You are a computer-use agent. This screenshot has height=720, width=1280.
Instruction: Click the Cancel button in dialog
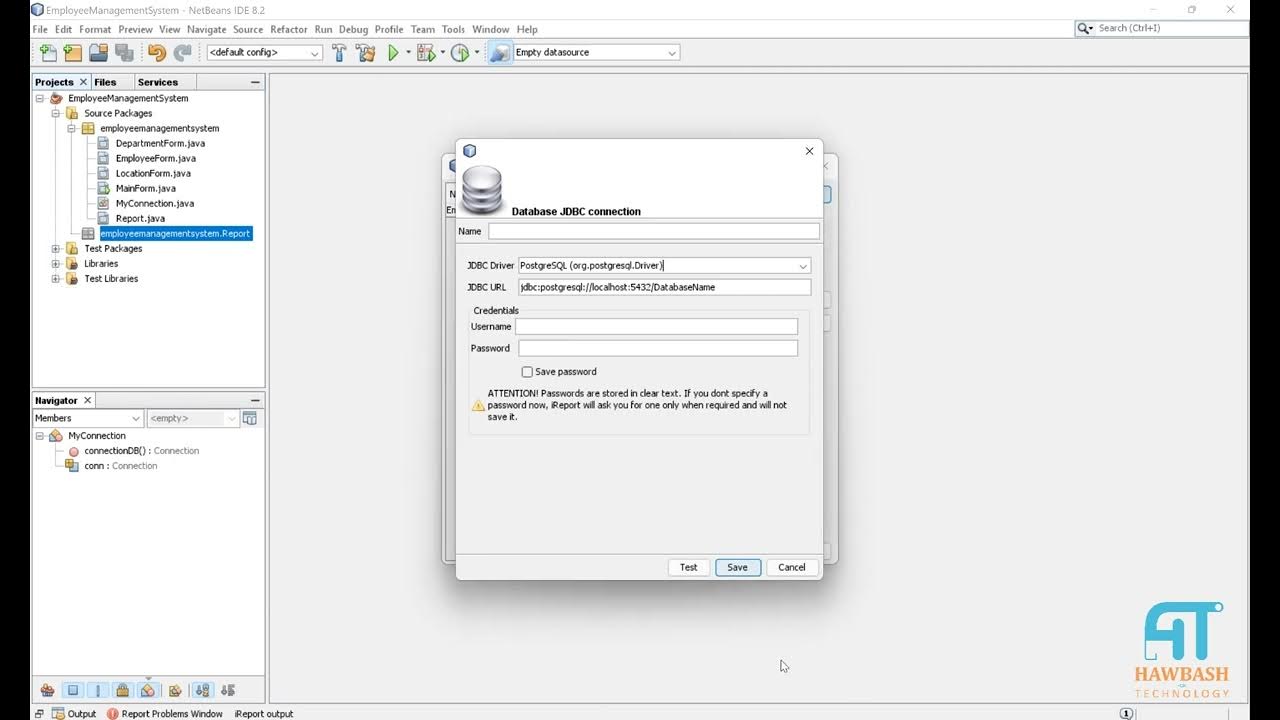click(x=792, y=567)
